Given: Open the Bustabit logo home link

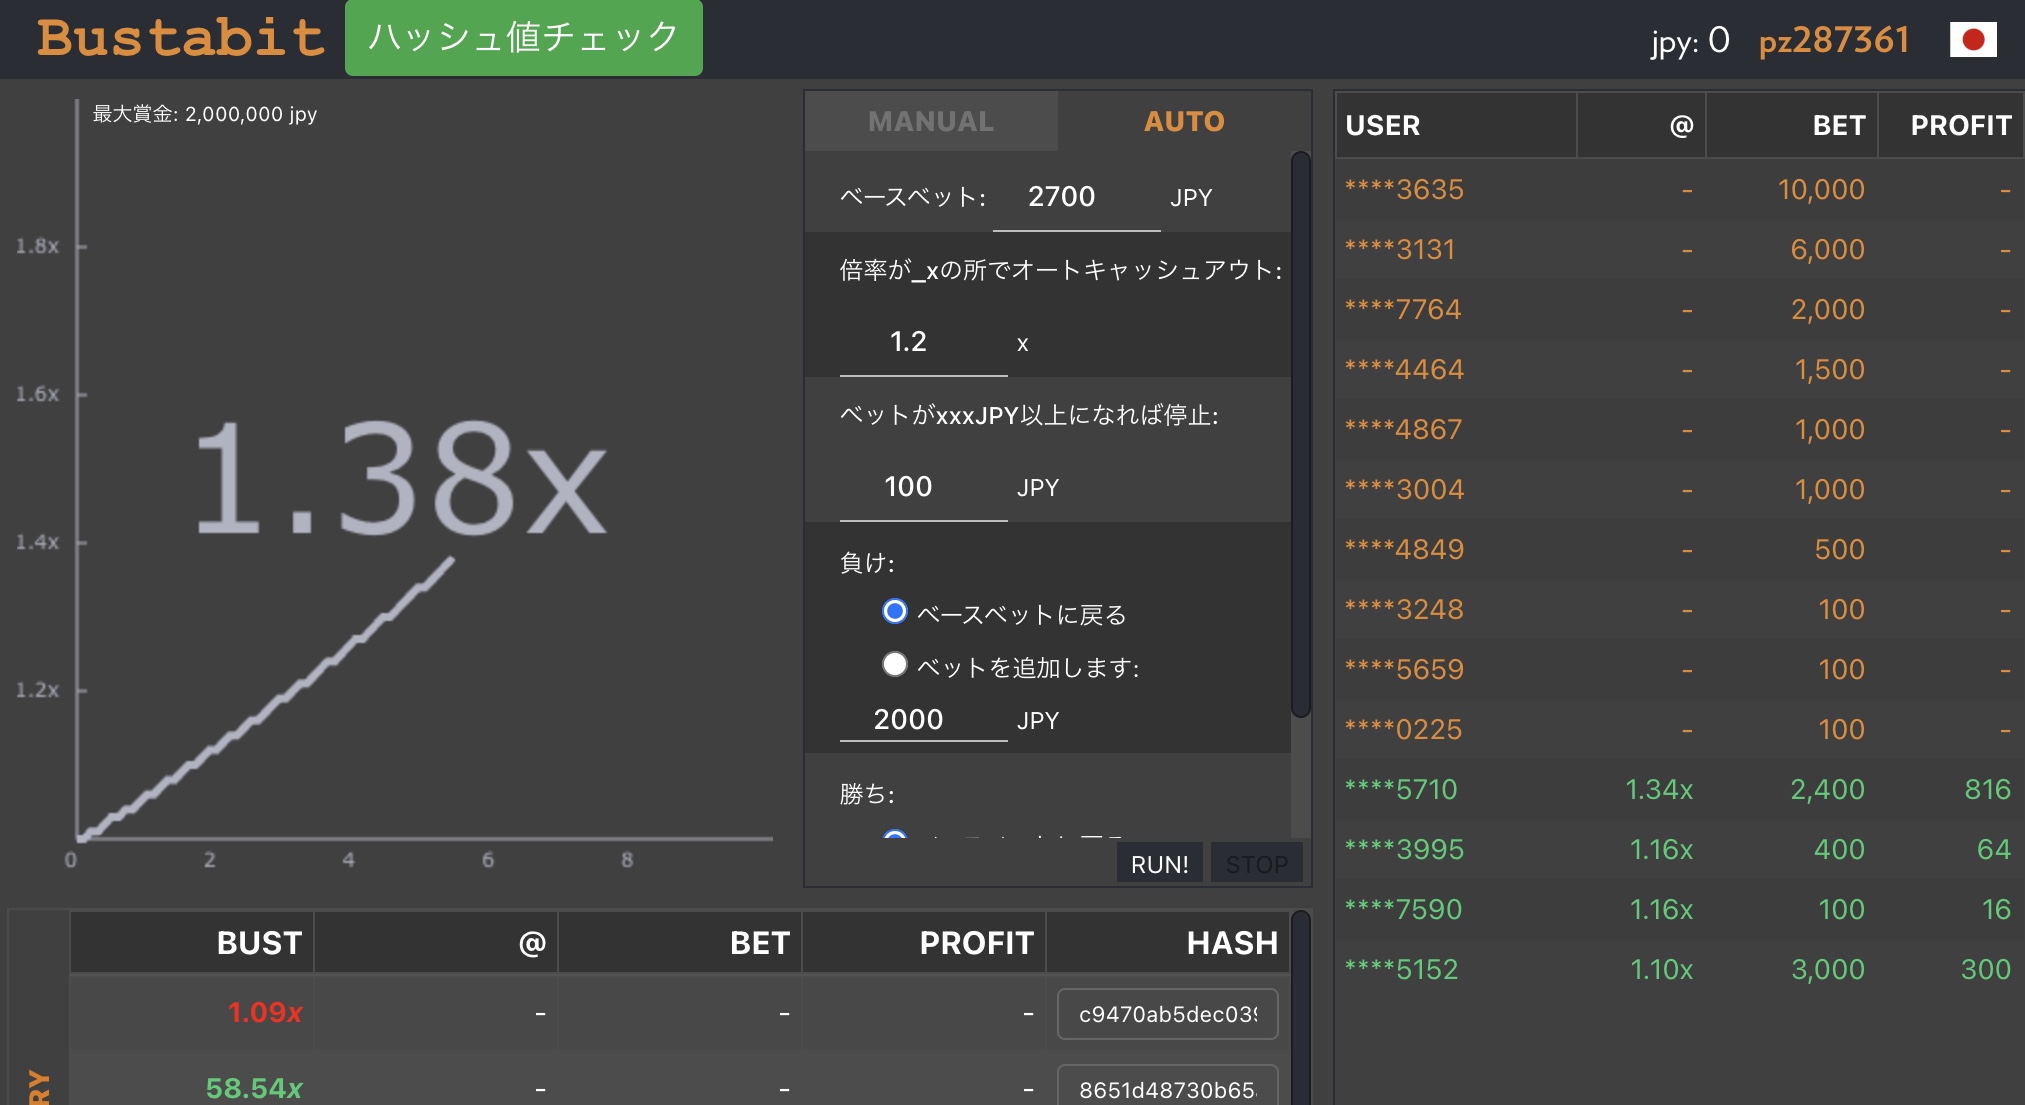Looking at the screenshot, I should (181, 38).
